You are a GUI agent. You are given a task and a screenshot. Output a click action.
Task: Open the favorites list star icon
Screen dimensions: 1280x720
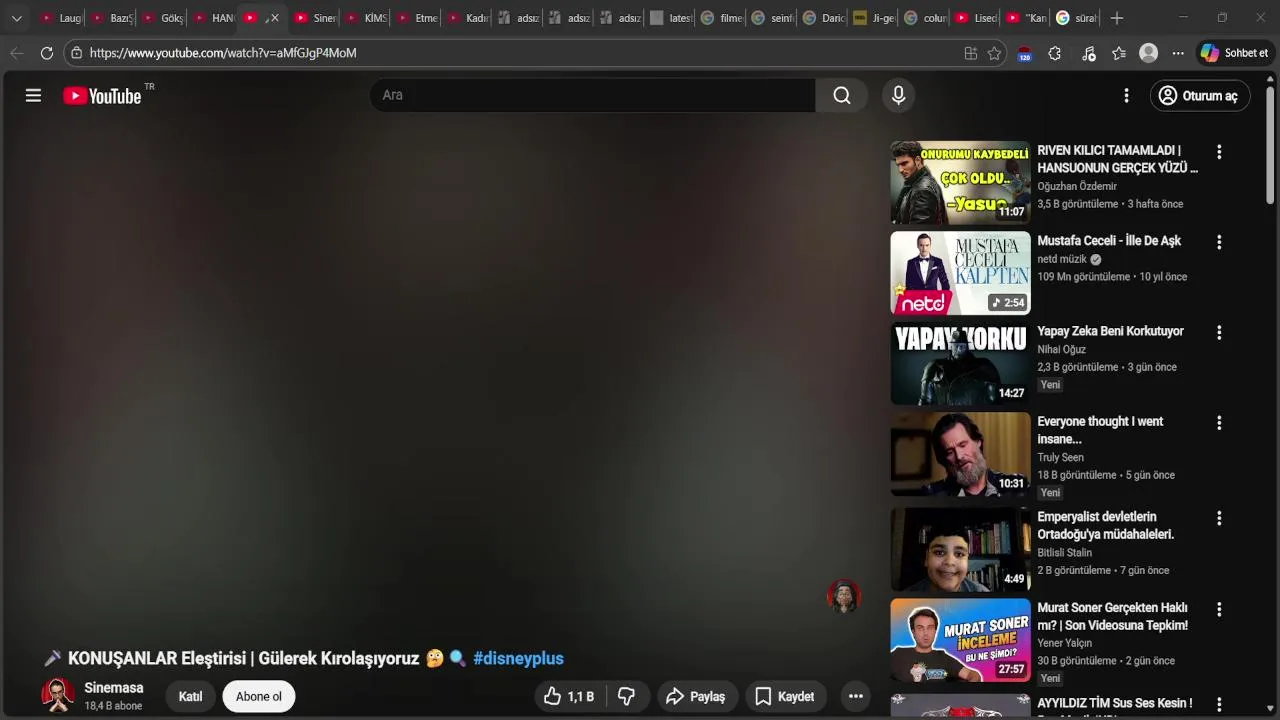[x=1119, y=53]
